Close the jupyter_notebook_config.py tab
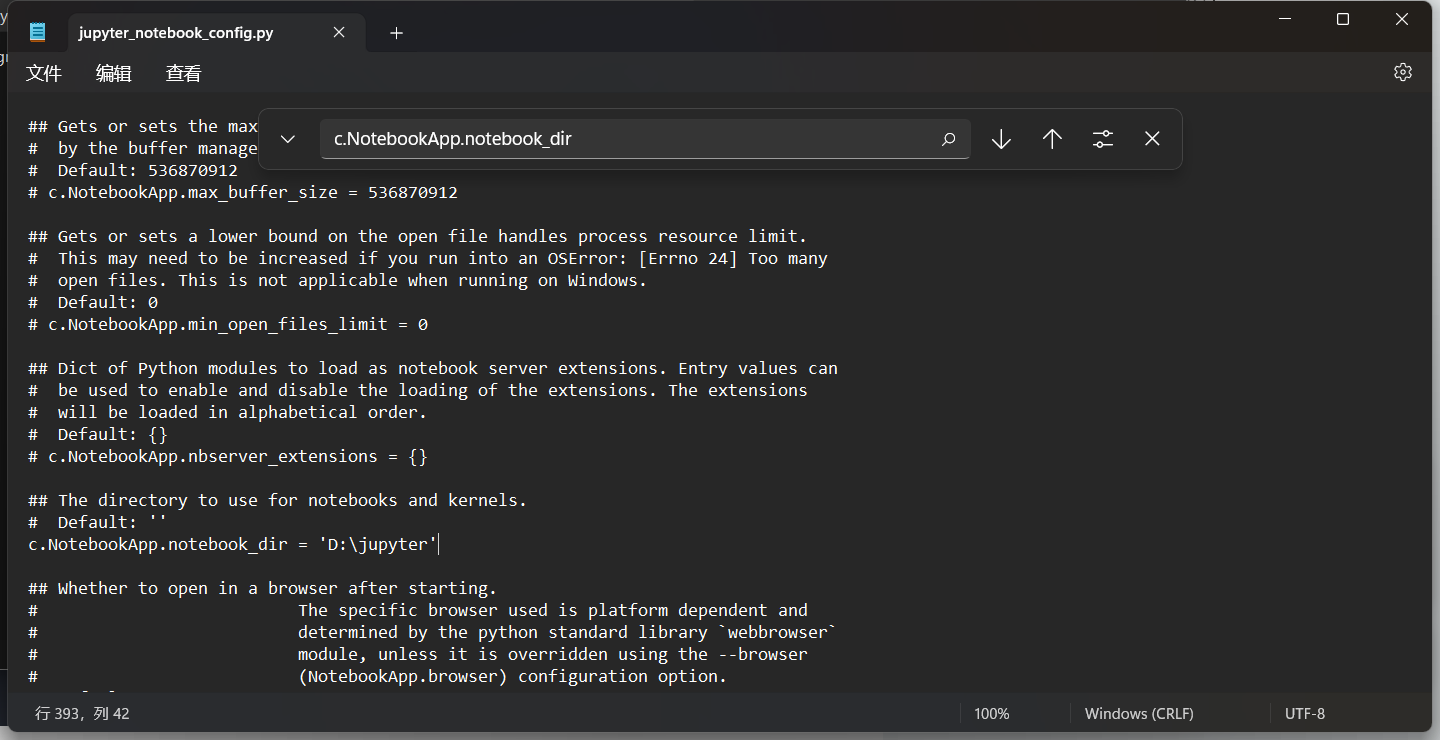Viewport: 1440px width, 740px height. click(339, 32)
